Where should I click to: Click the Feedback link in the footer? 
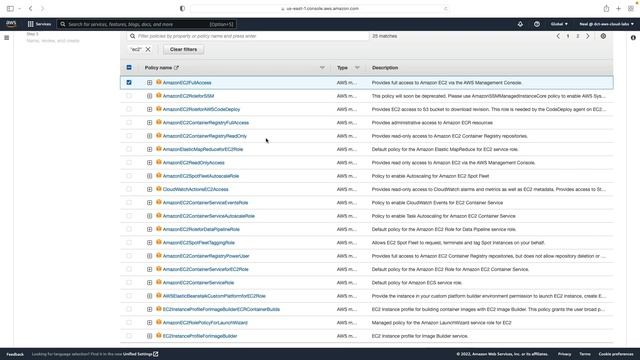[15, 354]
